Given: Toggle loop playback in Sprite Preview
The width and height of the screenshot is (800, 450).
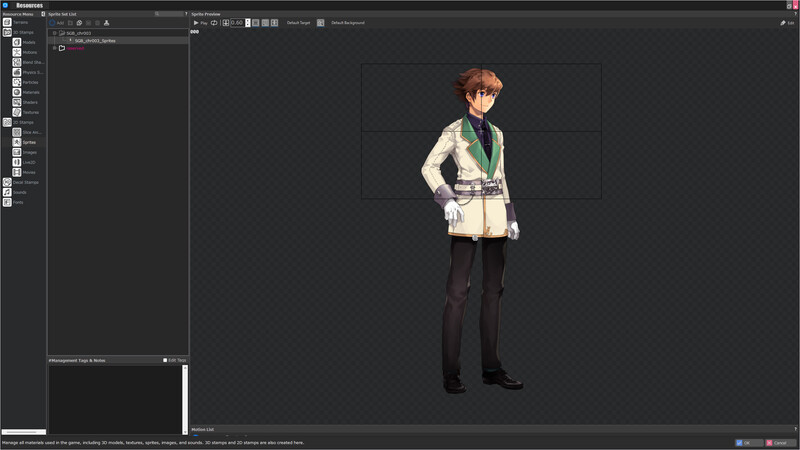Looking at the screenshot, I should click(x=214, y=23).
